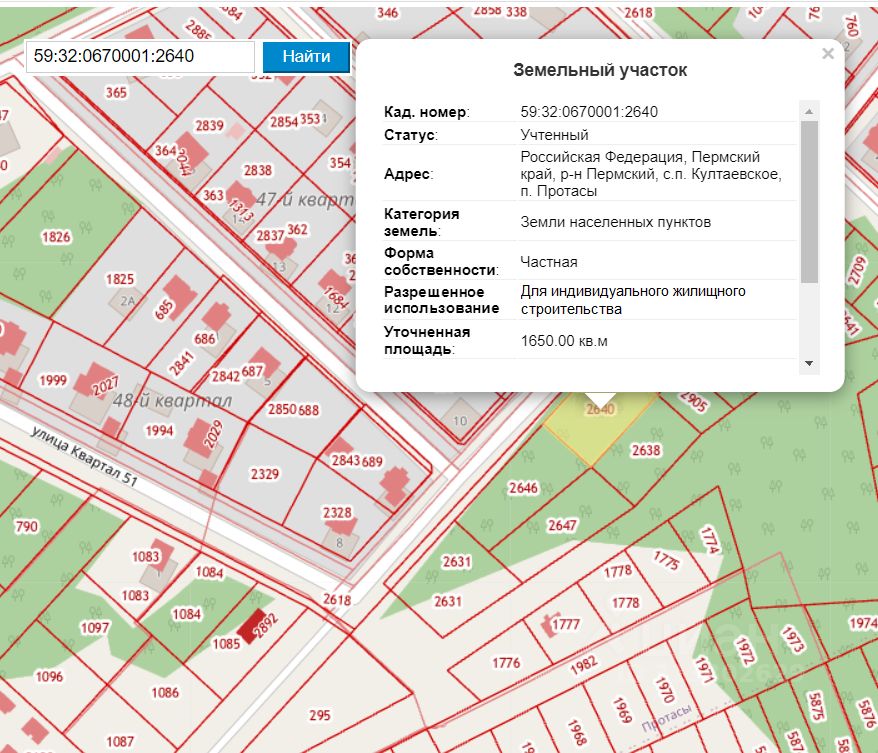Click parcel label 1999
878x753 pixels.
click(x=53, y=380)
